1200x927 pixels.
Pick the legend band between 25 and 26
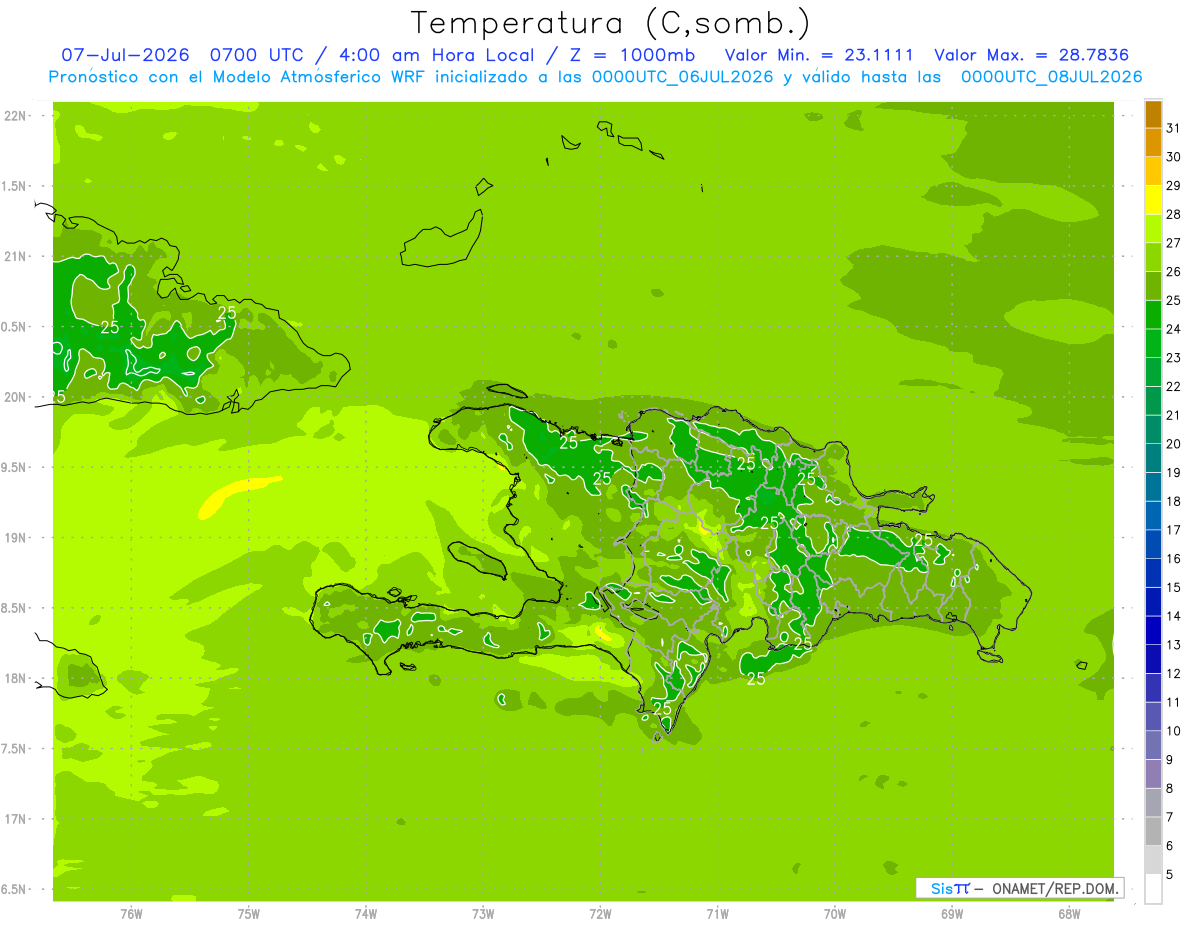click(x=1153, y=286)
